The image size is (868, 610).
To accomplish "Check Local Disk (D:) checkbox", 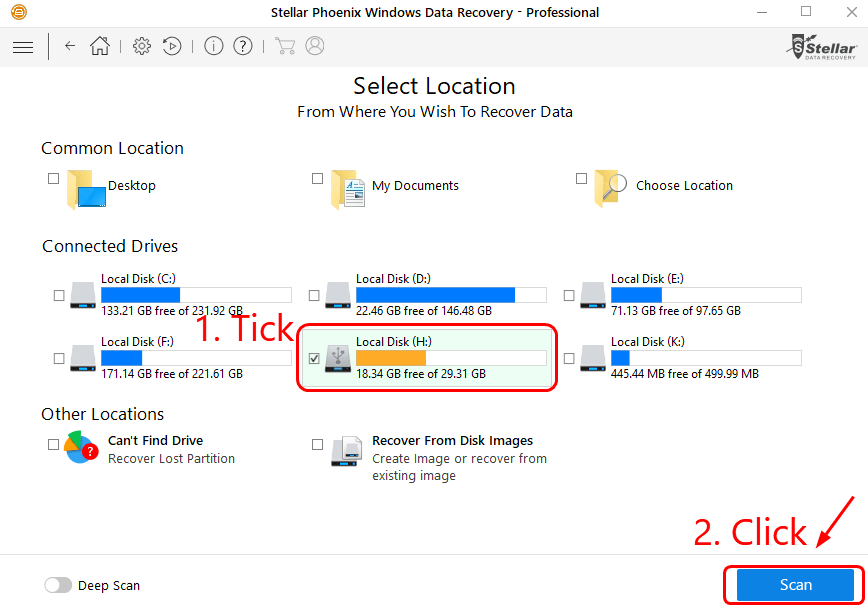I will [x=314, y=296].
